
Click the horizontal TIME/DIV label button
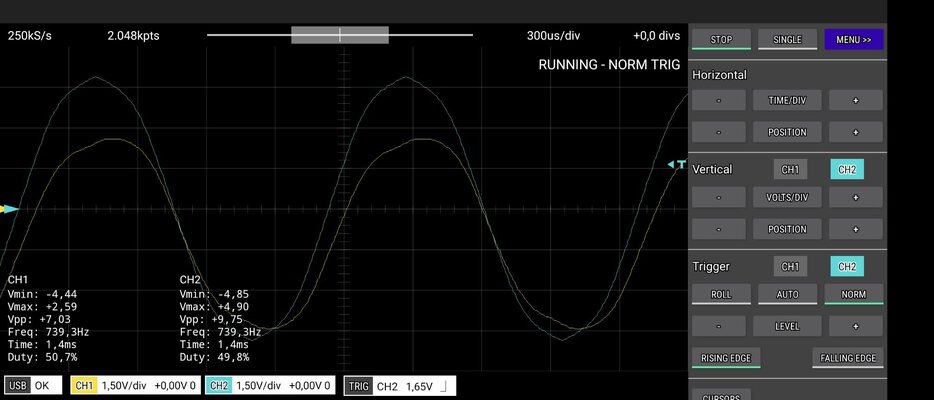click(x=787, y=100)
